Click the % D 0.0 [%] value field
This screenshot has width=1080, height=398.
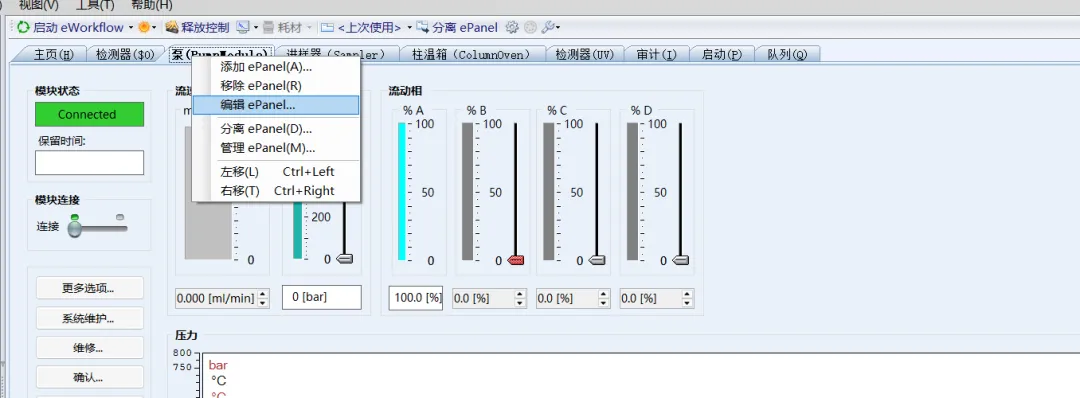click(x=650, y=298)
